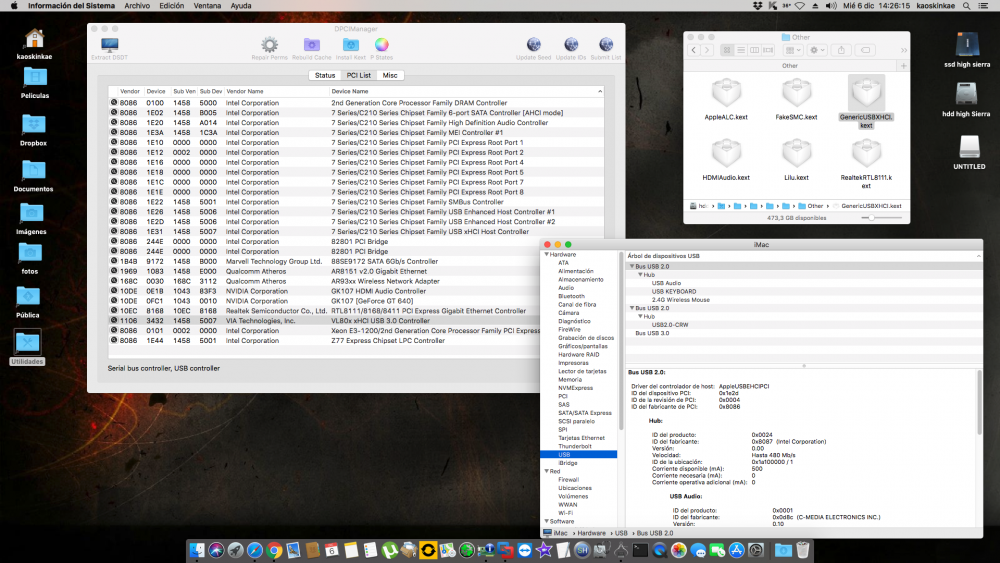1000x563 pixels.
Task: Open the Dropbox folder on the desktop
Action: 33,130
